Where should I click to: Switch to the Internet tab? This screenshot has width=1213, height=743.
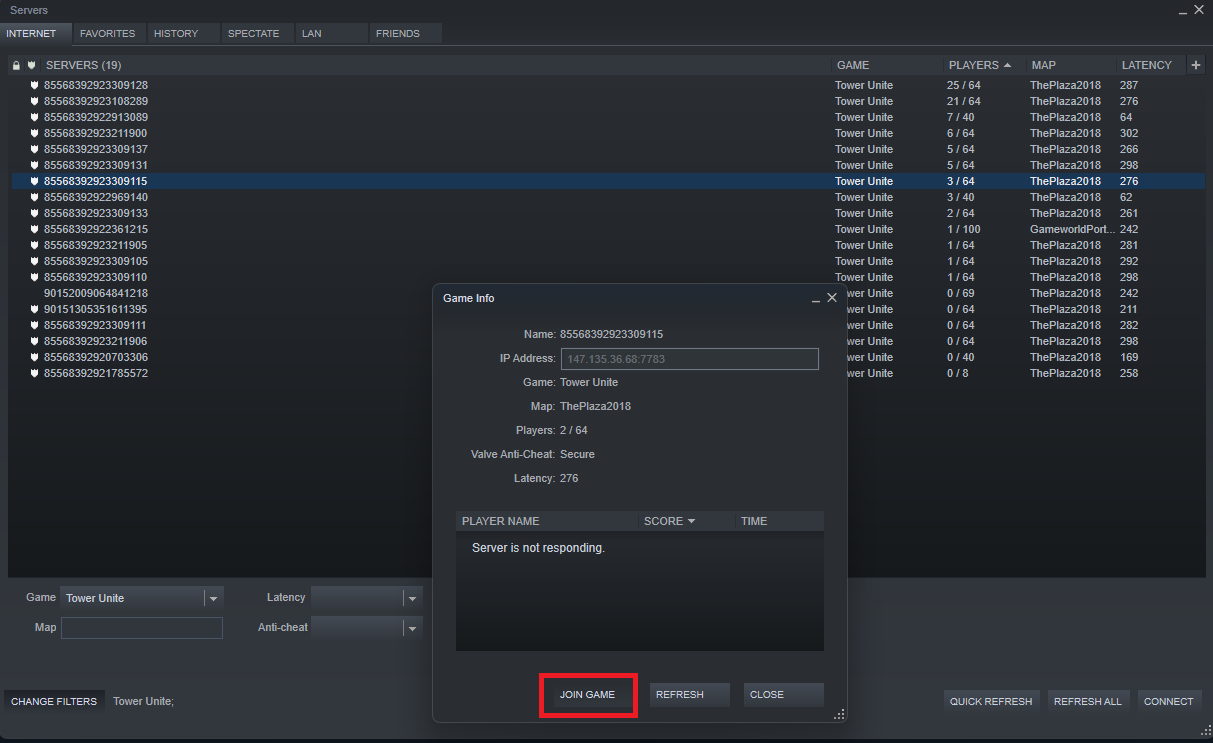click(x=36, y=34)
